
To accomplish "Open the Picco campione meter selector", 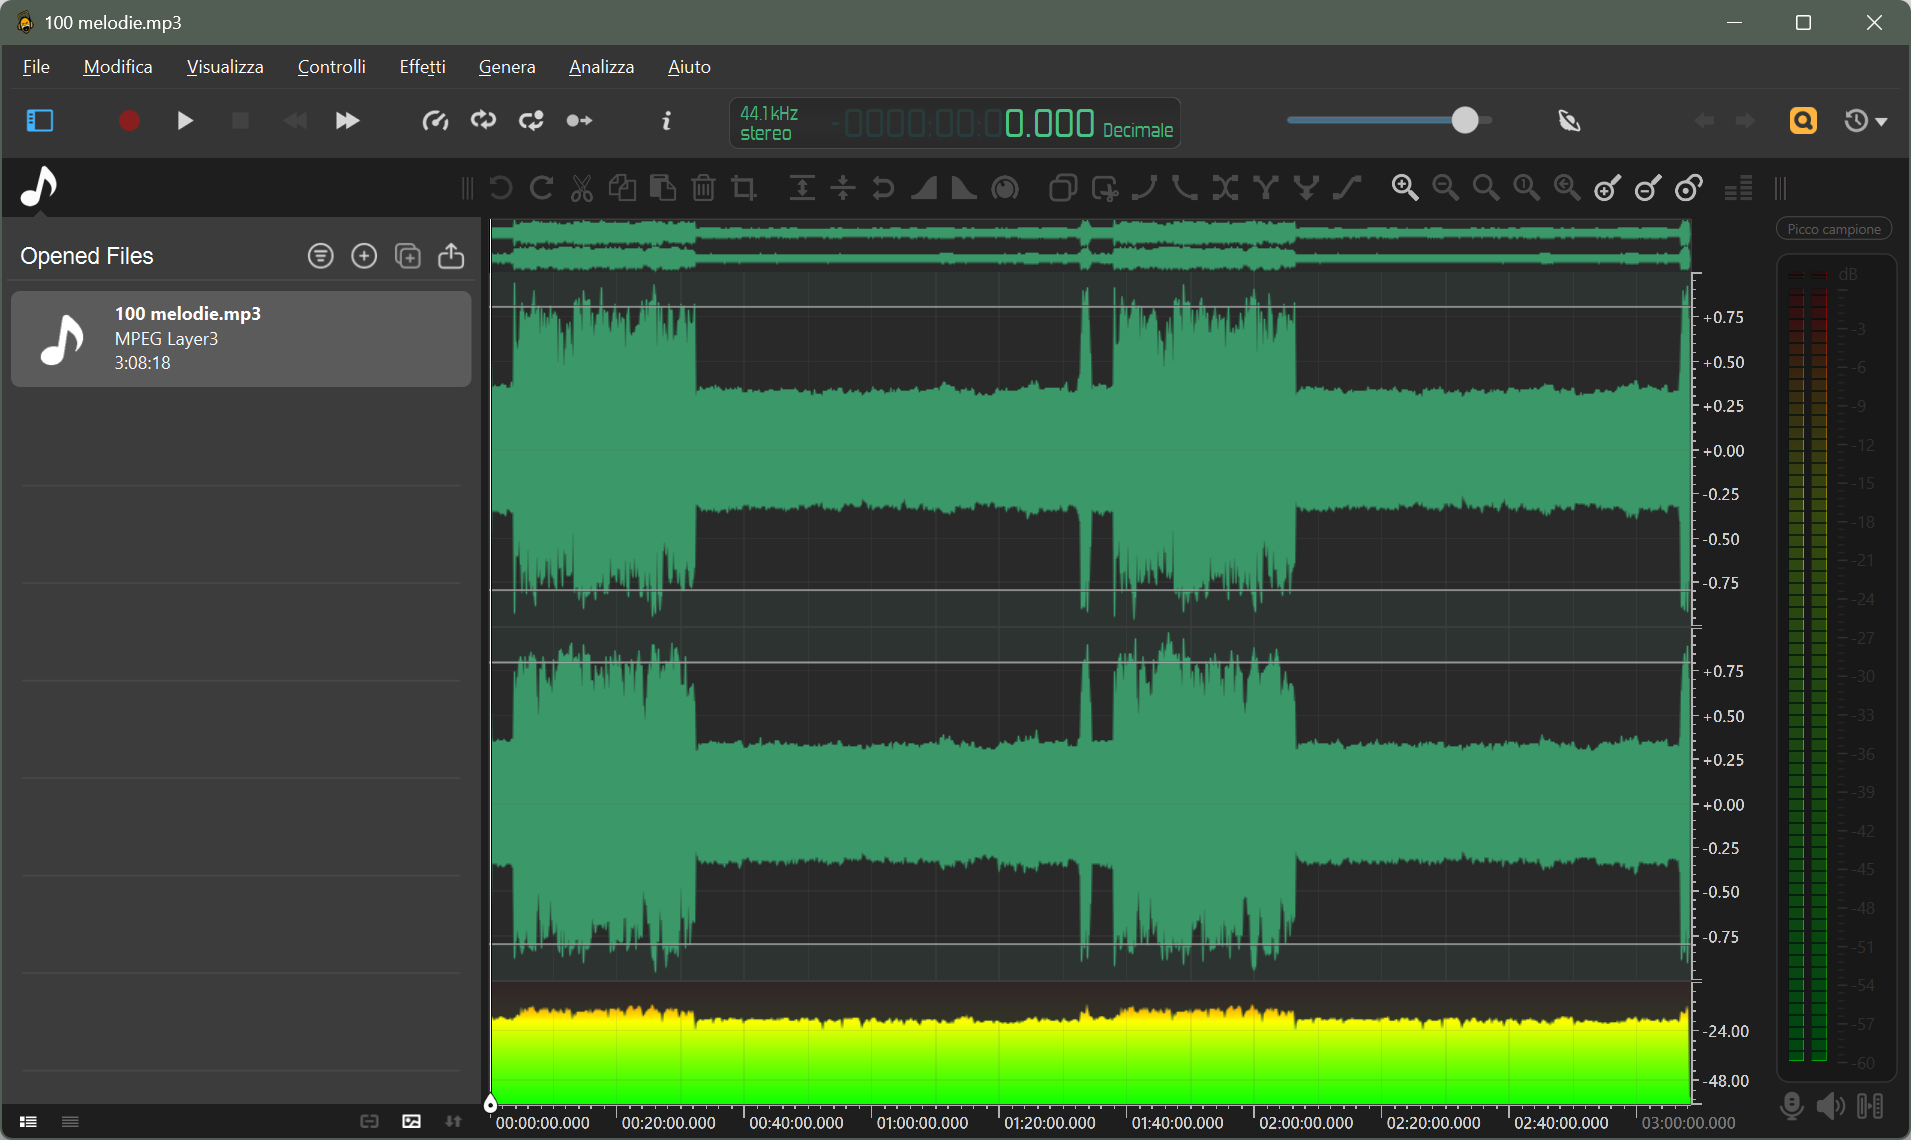I will coord(1834,229).
